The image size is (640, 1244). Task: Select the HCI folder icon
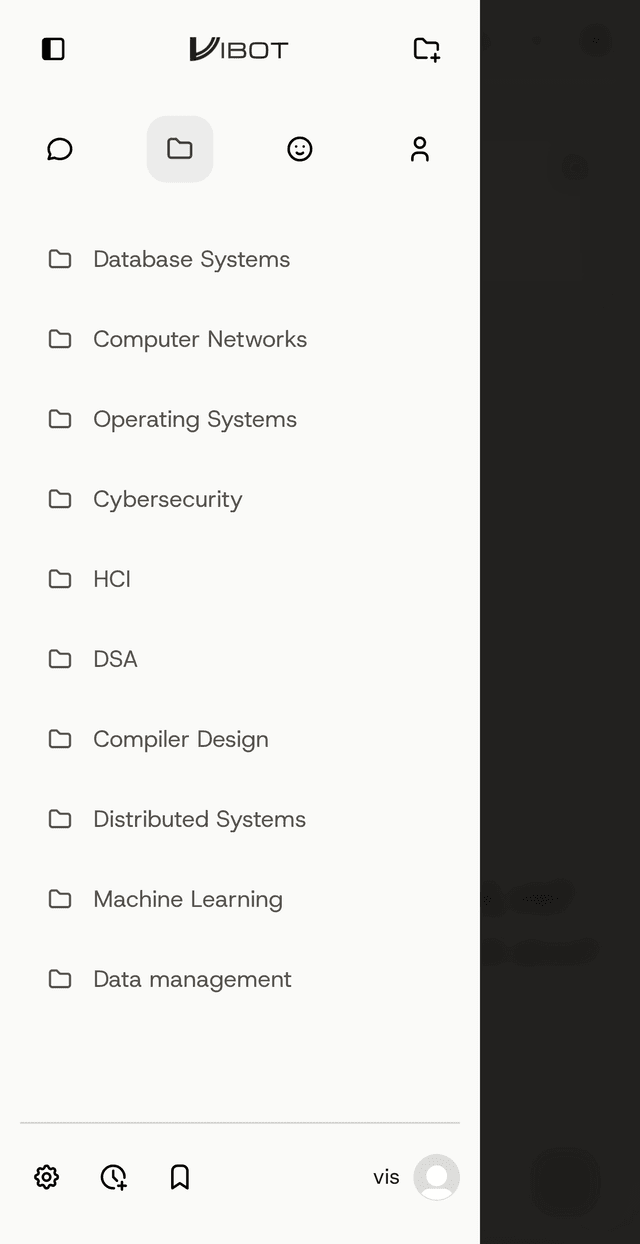pyautogui.click(x=60, y=579)
